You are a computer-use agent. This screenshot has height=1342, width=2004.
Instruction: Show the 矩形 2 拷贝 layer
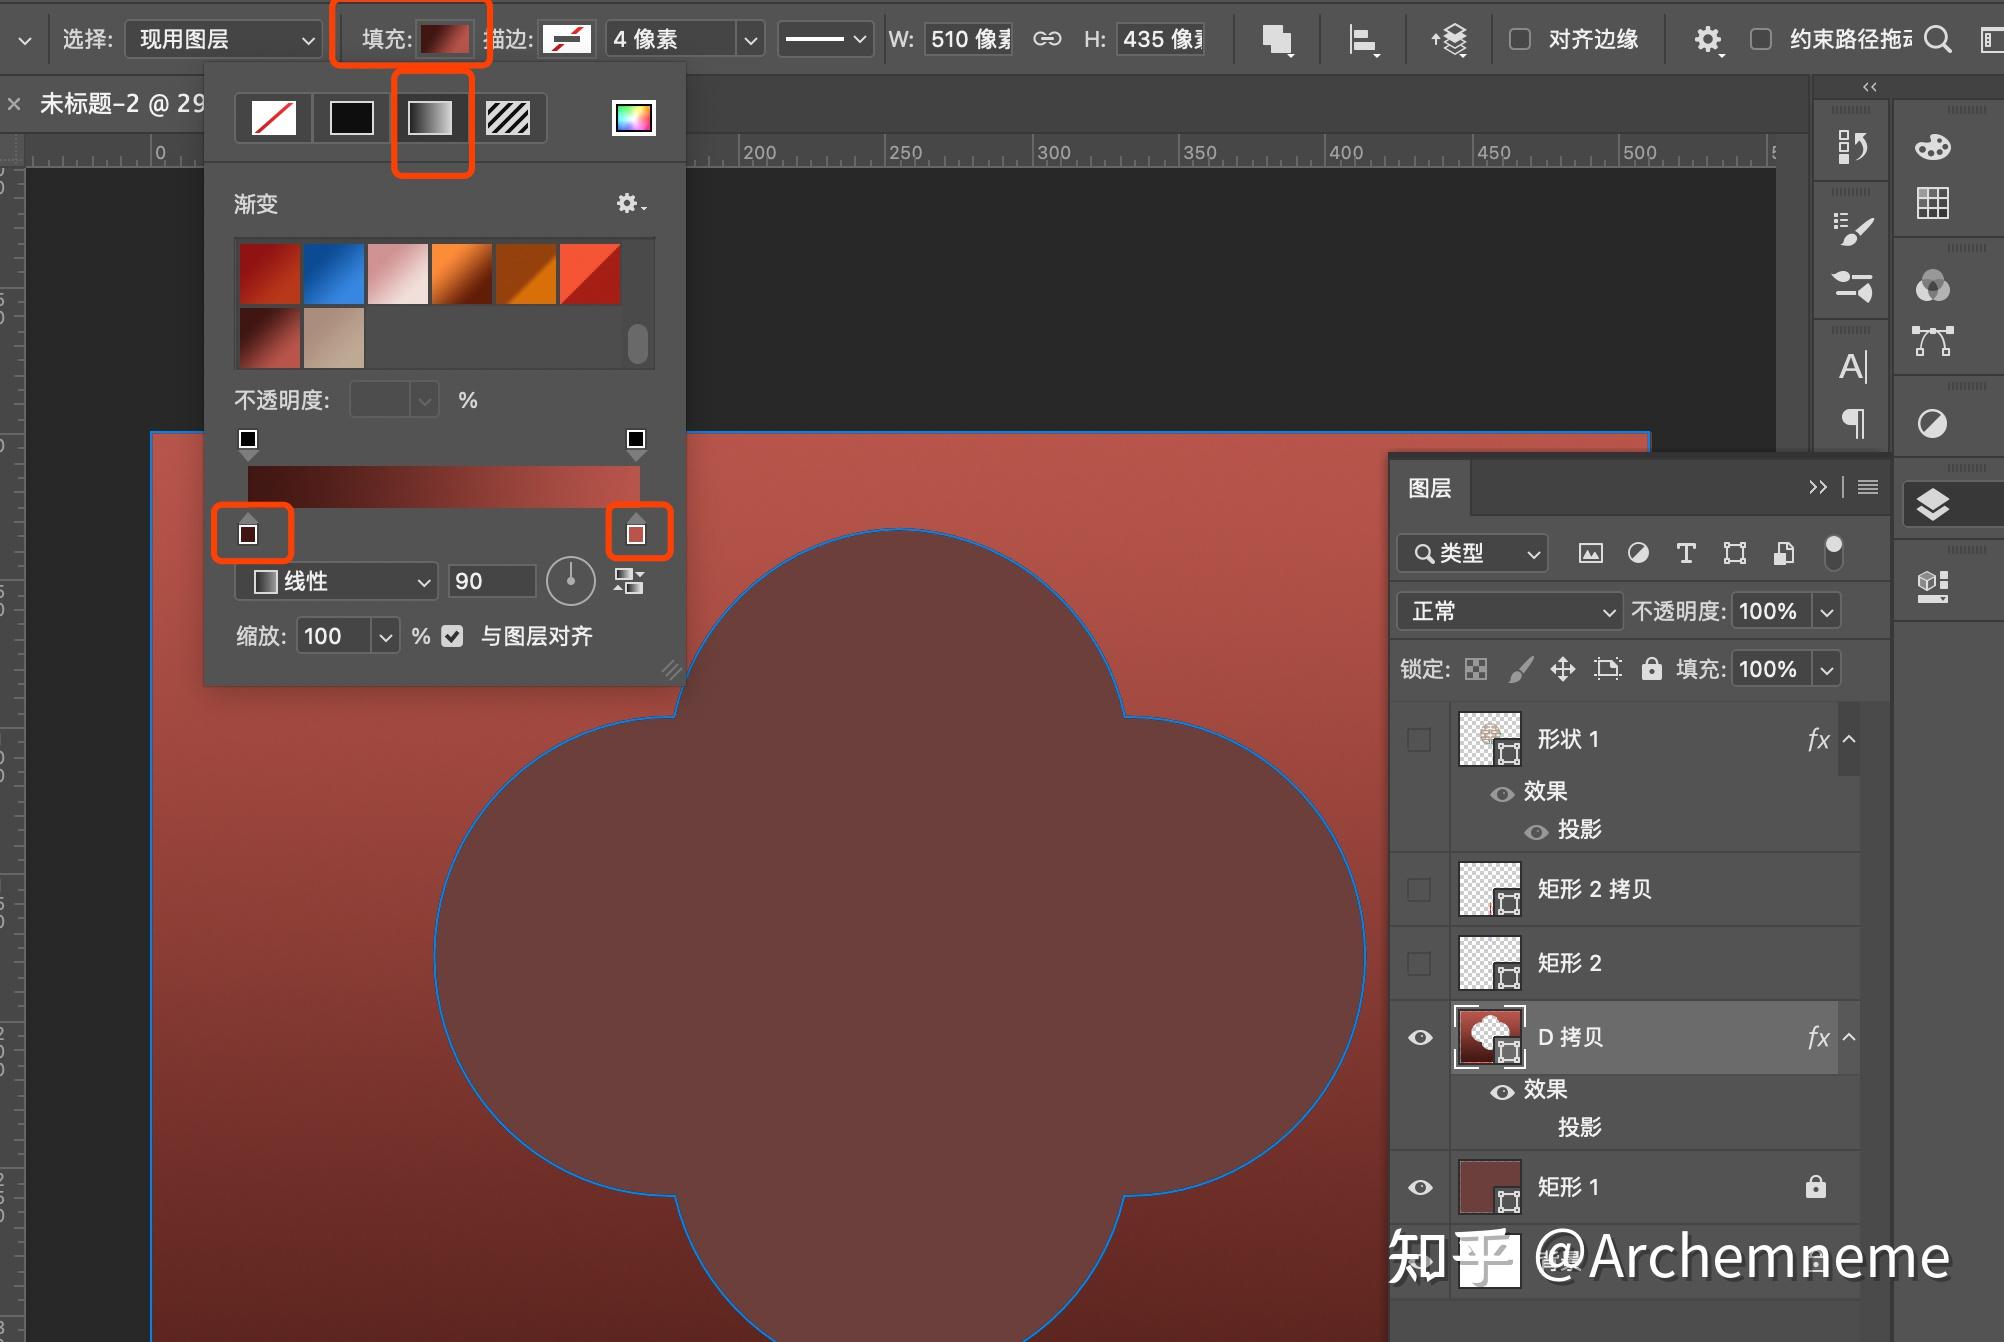click(1419, 889)
